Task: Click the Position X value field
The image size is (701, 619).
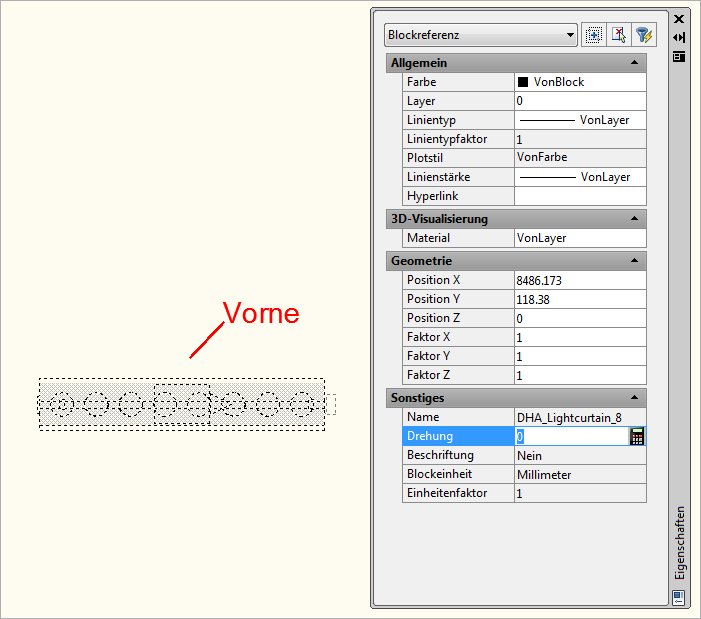Action: 580,281
